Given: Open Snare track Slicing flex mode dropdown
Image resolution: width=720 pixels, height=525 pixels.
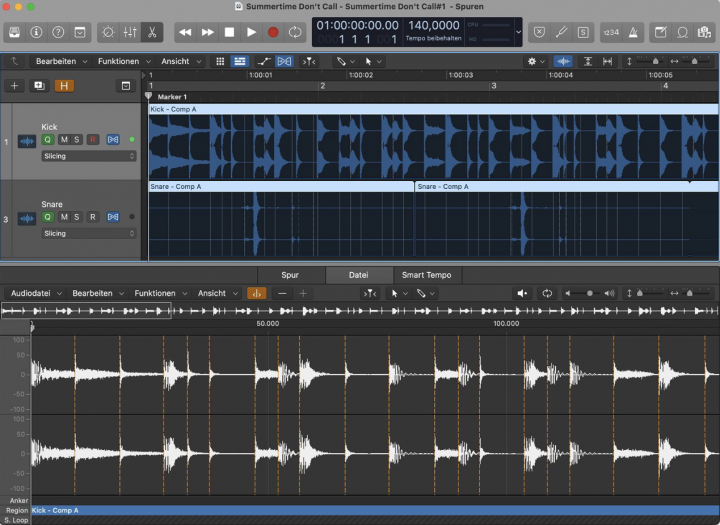Looking at the screenshot, I should coord(89,233).
